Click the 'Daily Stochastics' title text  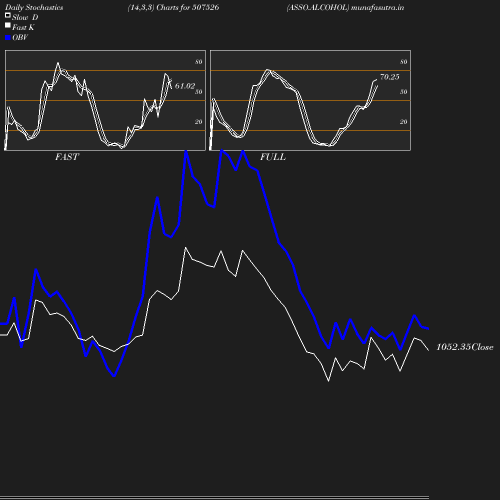[34, 8]
